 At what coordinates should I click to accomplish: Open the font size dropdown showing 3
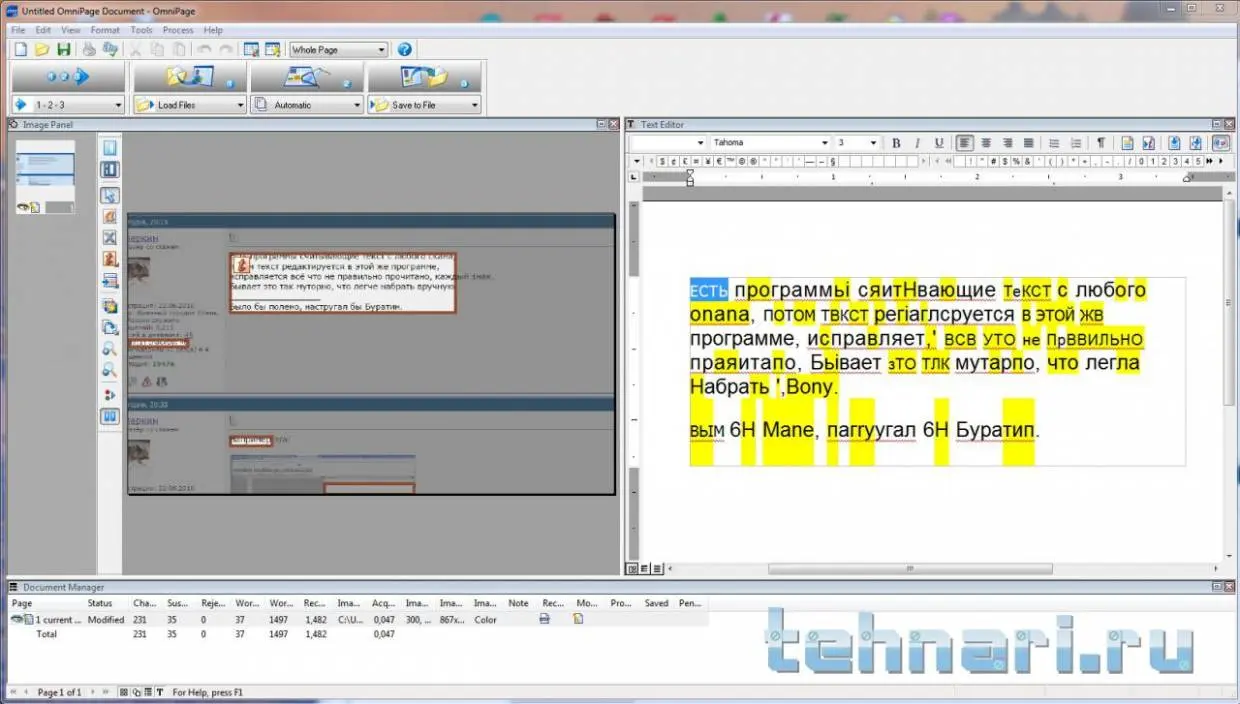pos(874,143)
